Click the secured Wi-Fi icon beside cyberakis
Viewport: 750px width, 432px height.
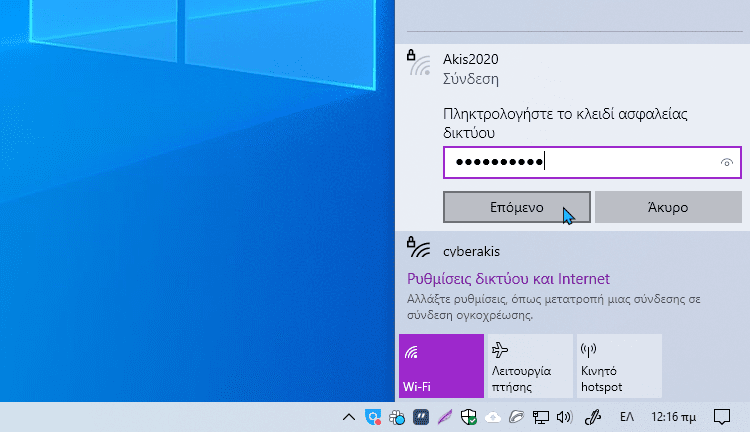click(419, 247)
